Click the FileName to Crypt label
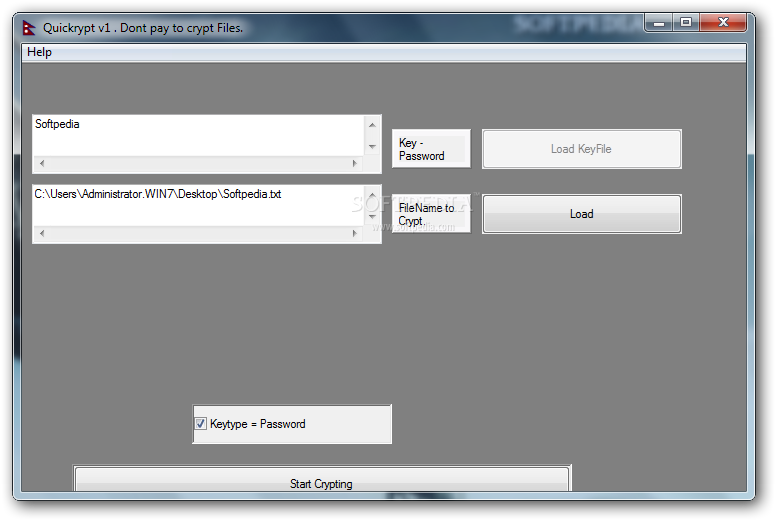The height and width of the screenshot is (521, 776). 431,214
